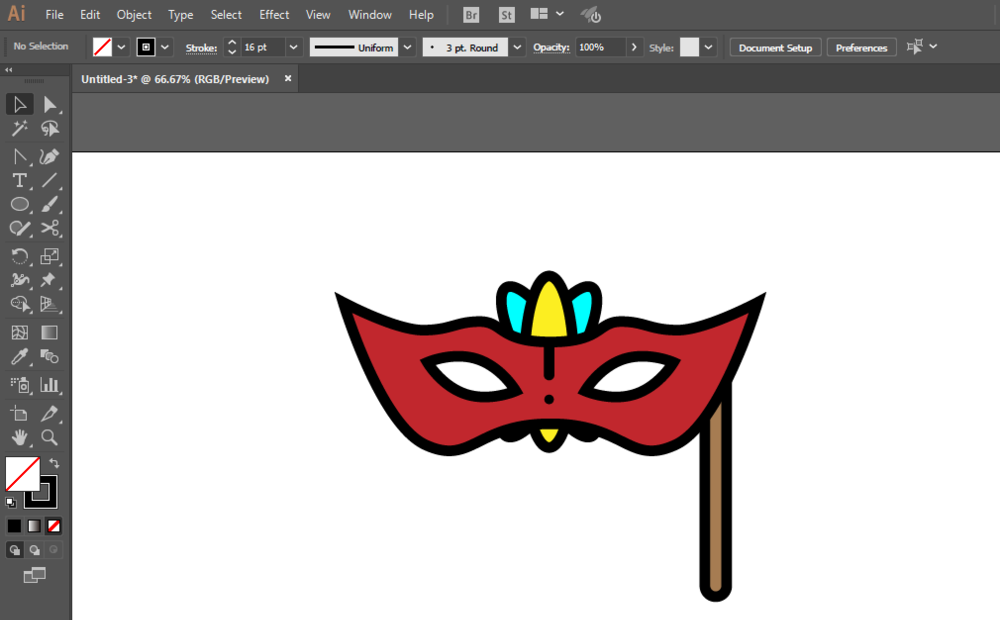Select the Scissors tool

49,229
